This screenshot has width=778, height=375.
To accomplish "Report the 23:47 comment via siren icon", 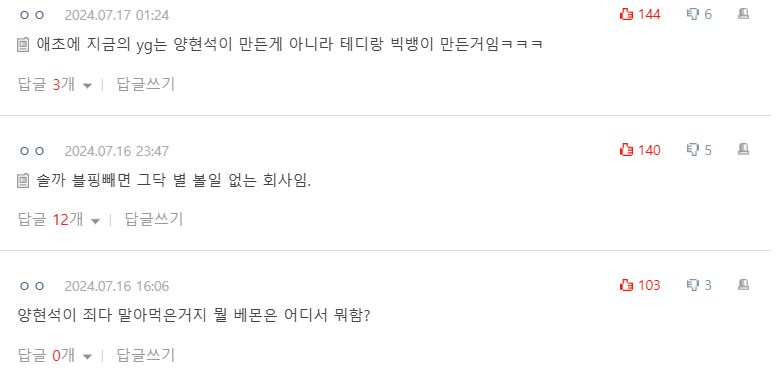I will click(x=743, y=149).
